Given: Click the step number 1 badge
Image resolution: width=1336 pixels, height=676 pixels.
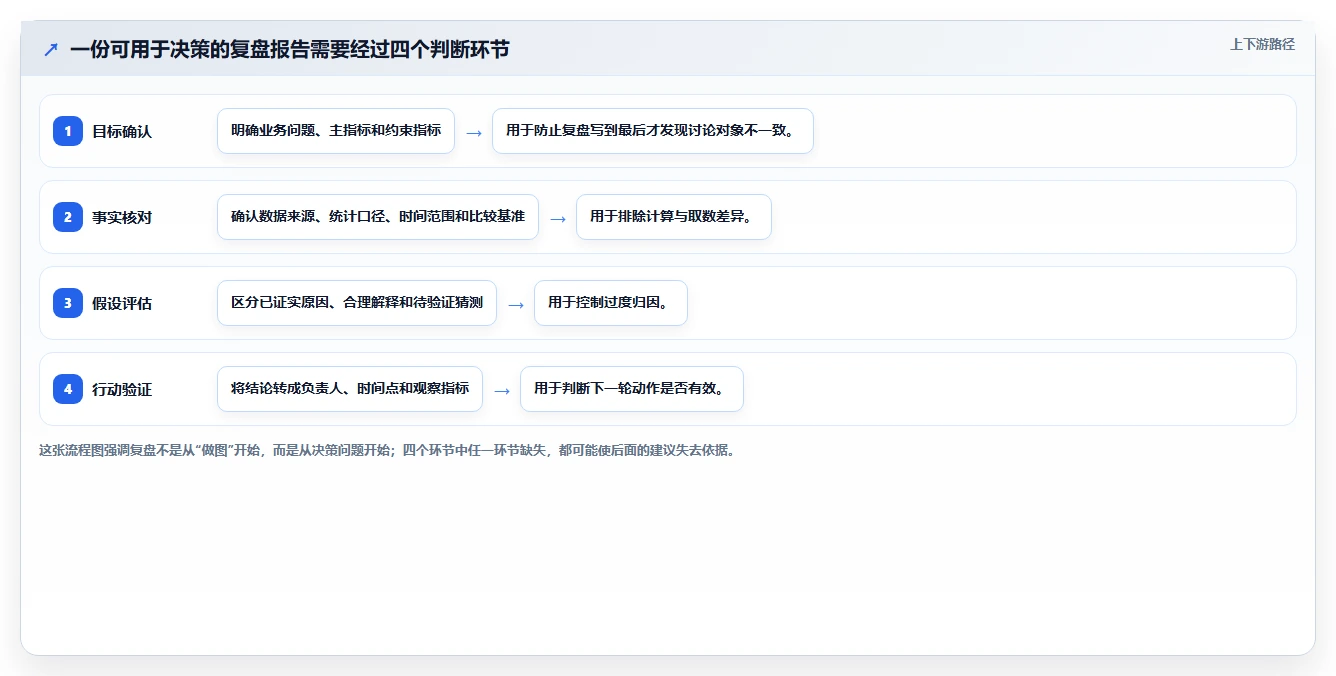Looking at the screenshot, I should click(68, 131).
